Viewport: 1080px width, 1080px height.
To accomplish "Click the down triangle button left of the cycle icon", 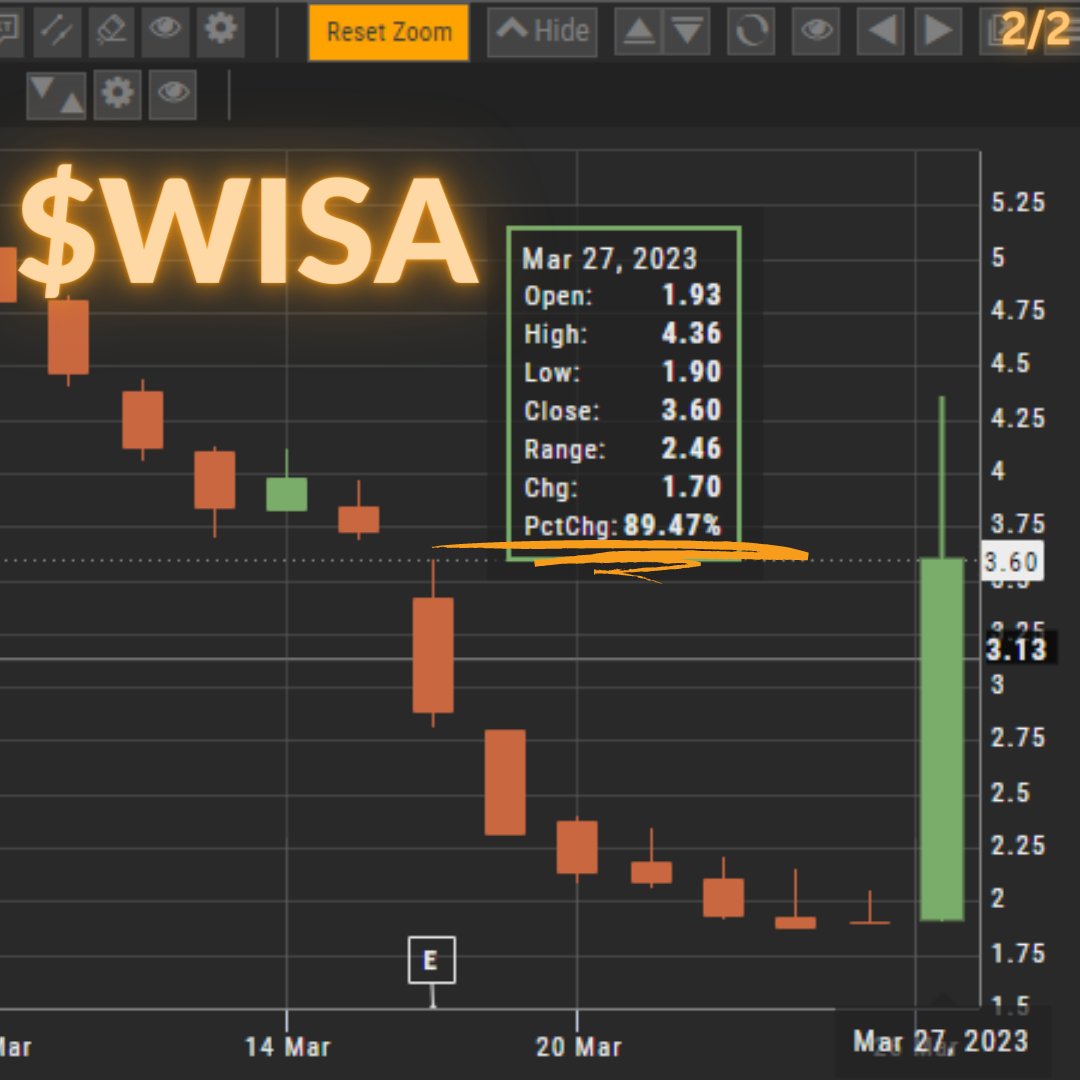I will click(x=687, y=31).
